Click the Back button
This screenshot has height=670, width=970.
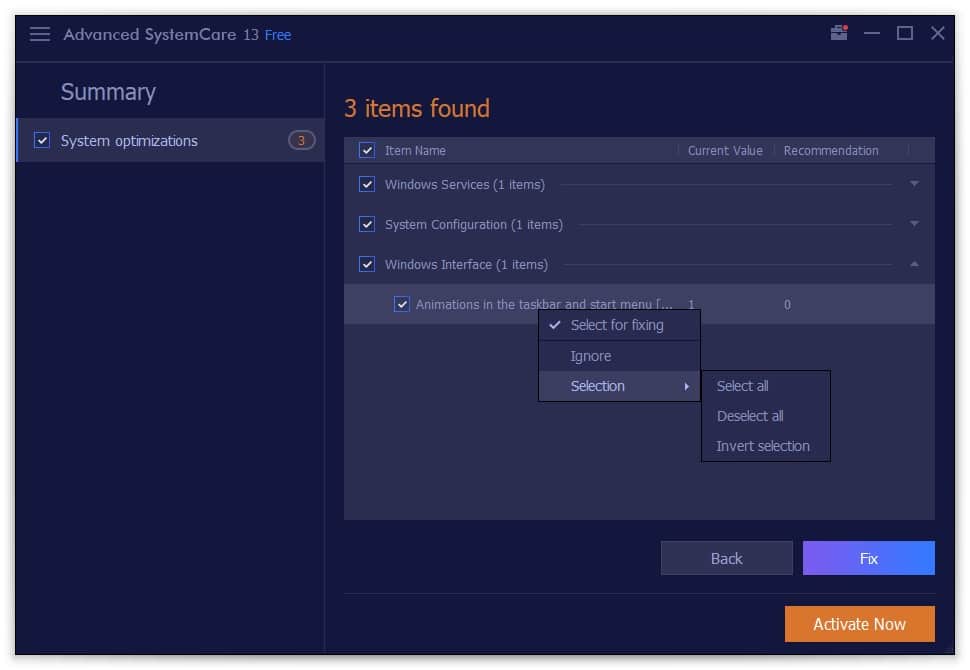coord(726,558)
